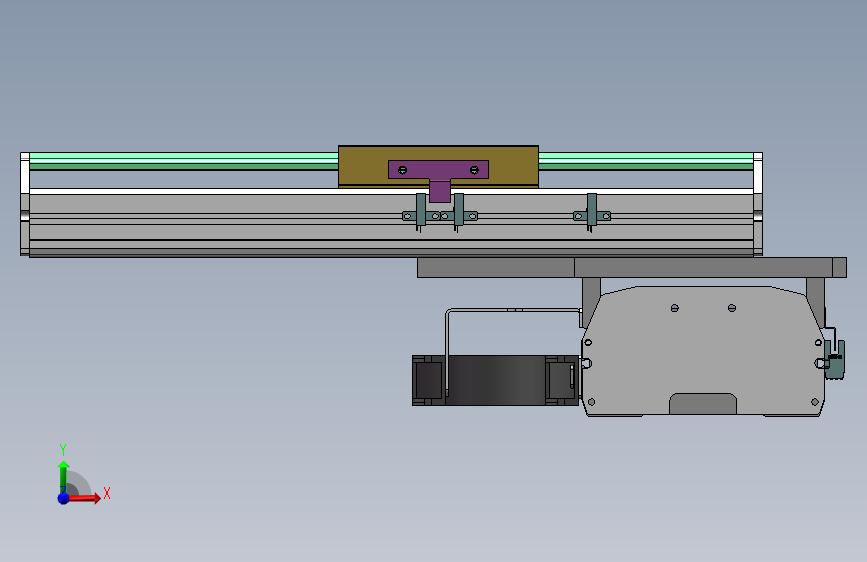This screenshot has height=562, width=867.
Task: Select the black motor block below the rail
Action: 495,381
